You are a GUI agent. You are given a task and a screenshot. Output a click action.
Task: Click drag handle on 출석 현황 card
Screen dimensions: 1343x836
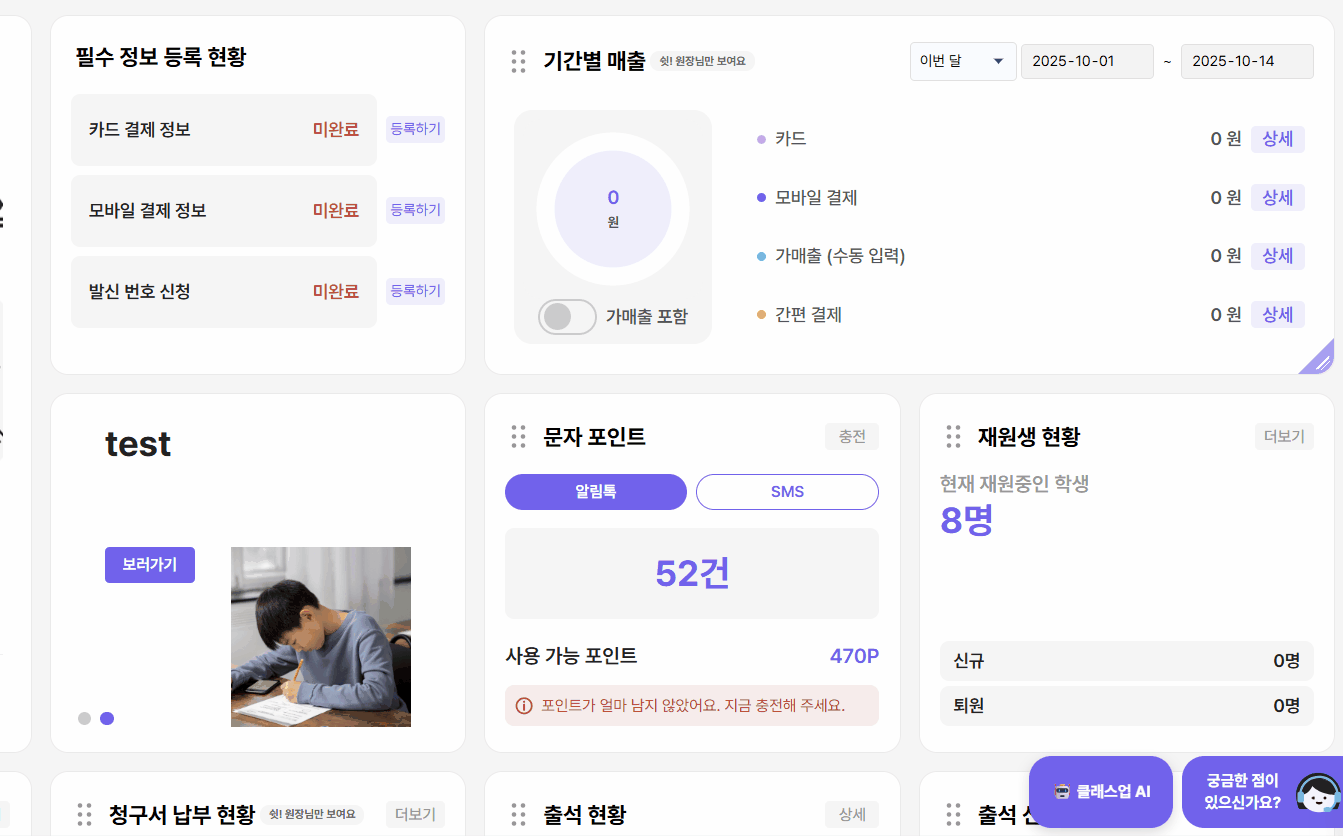[x=518, y=815]
